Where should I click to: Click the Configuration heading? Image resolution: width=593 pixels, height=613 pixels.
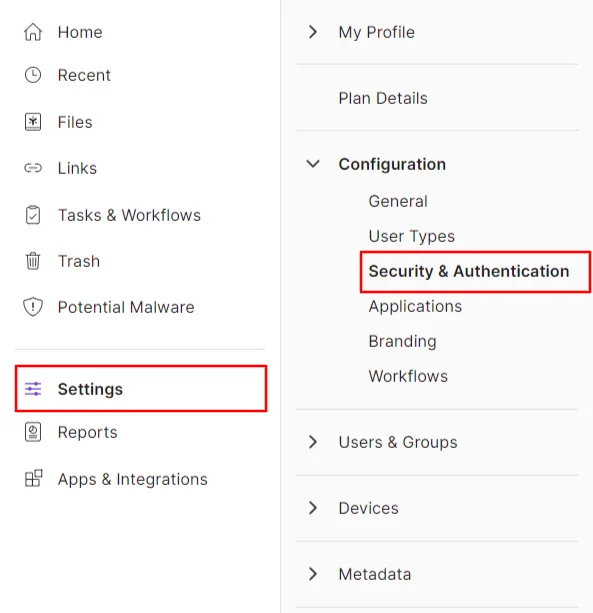click(392, 164)
